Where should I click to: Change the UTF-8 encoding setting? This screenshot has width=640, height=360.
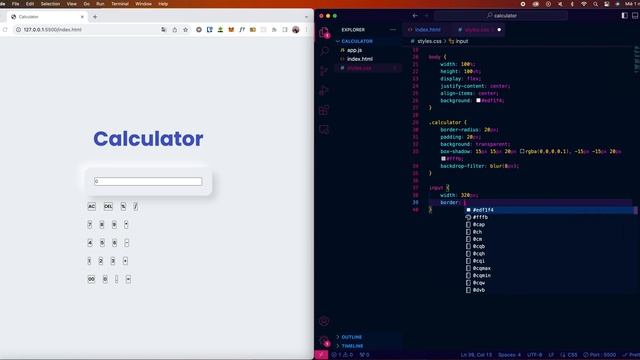[535, 355]
